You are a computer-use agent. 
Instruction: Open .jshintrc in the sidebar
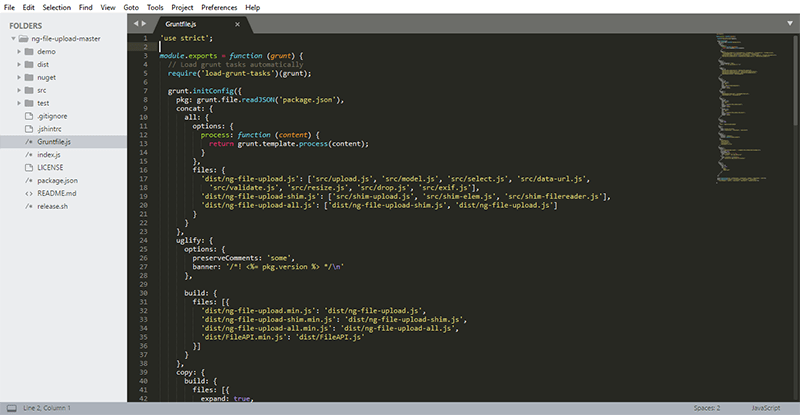[x=49, y=129]
